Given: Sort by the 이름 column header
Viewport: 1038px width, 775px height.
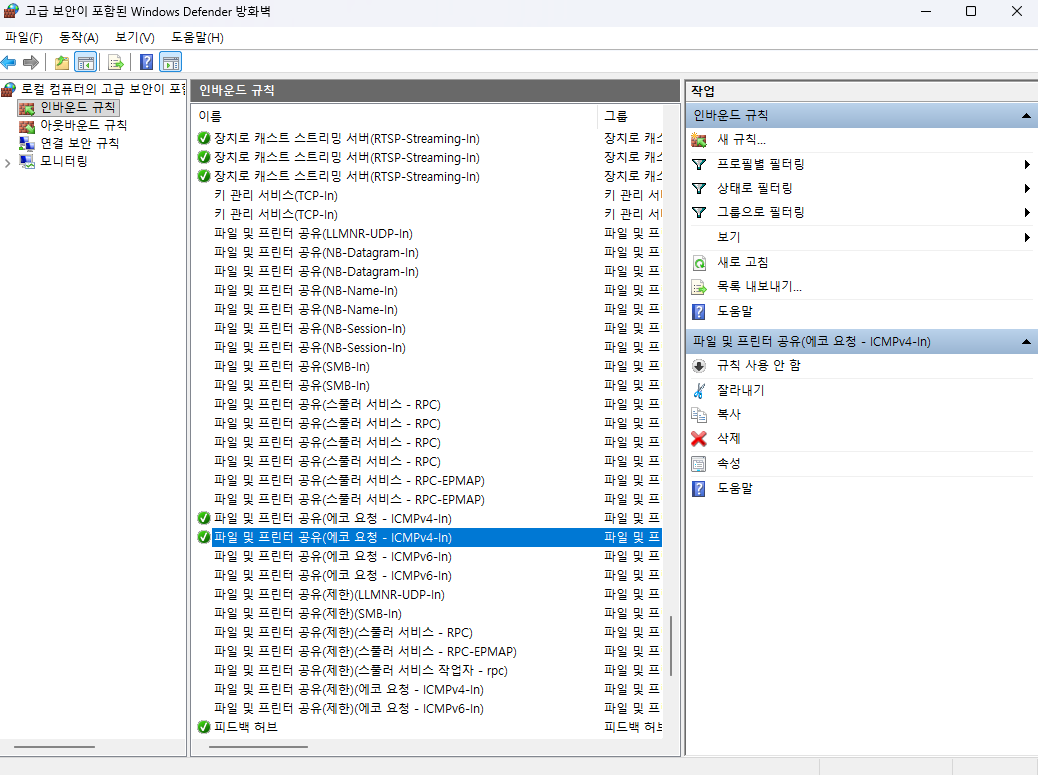Looking at the screenshot, I should click(397, 116).
